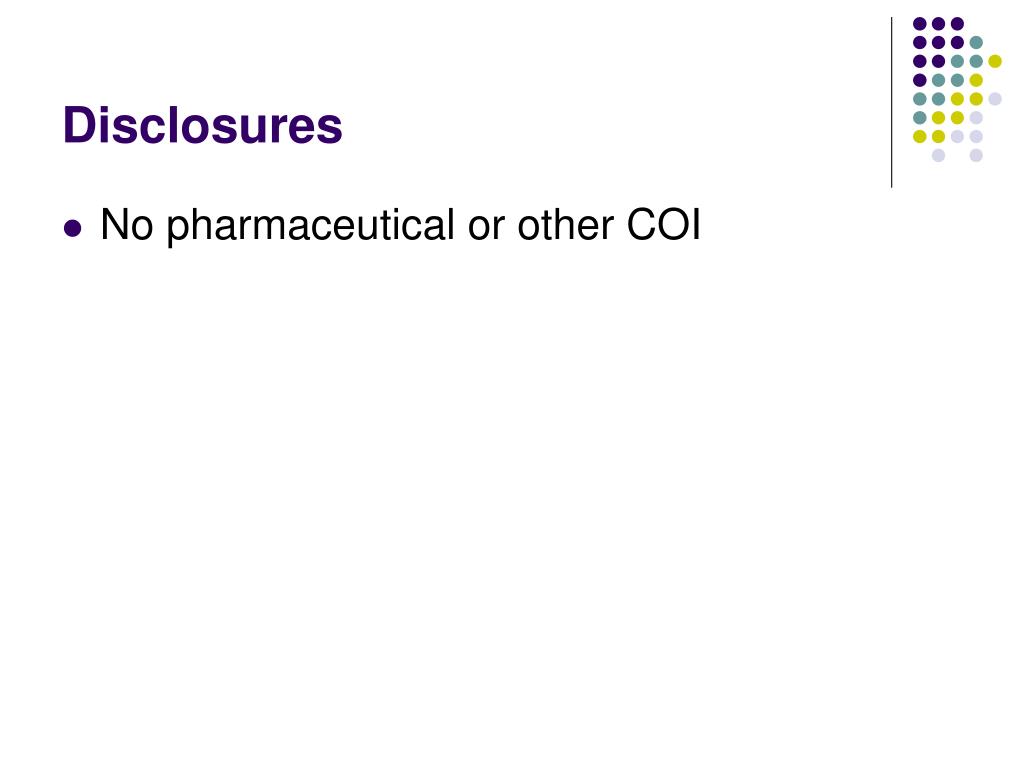The height and width of the screenshot is (768, 1024).
Task: Click the bottom-right lavender dot of the grid
Action: [976, 155]
